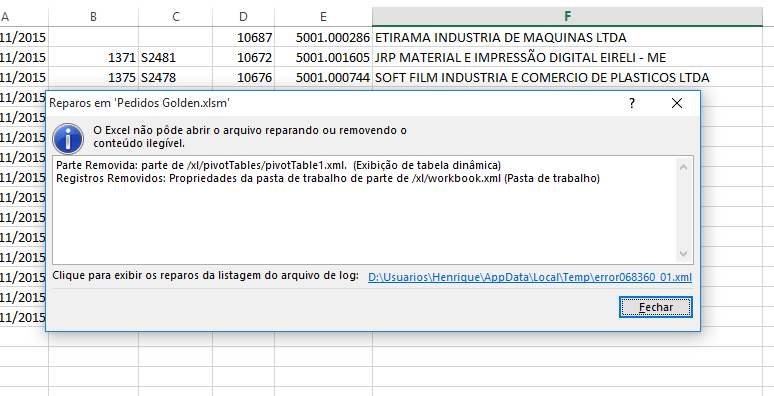This screenshot has height=396, width=774.
Task: Click the date cell in the ETIRAMA row
Action: click(24, 37)
